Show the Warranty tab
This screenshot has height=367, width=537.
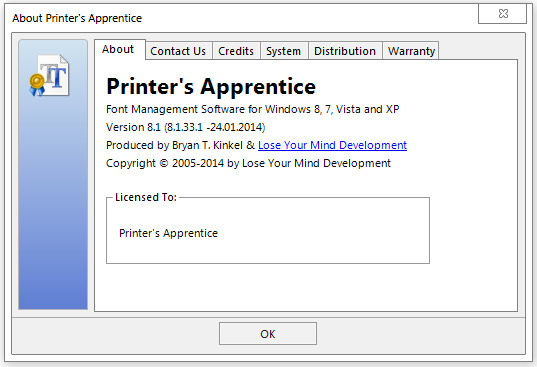(x=411, y=51)
